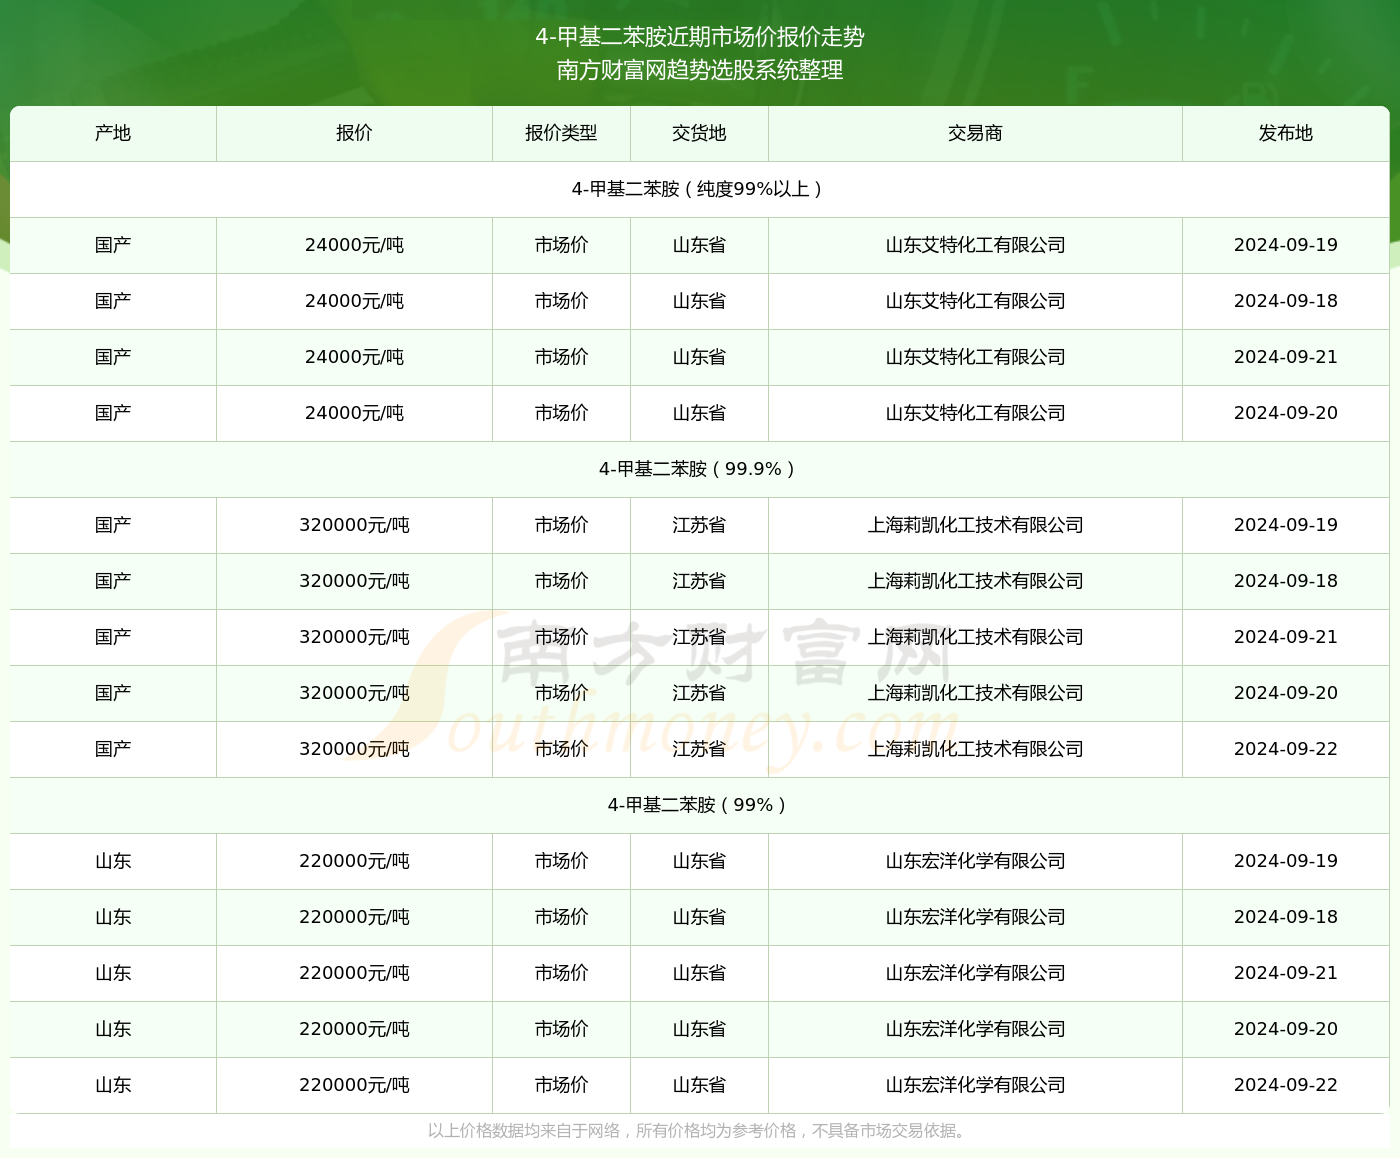Viewport: 1400px width, 1158px height.
Task: Click 山东 origin in the 220000元/吨 2024-09-19 row
Action: point(113,861)
